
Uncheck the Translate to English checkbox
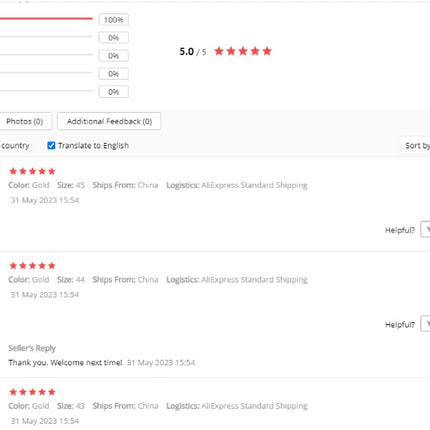pyautogui.click(x=51, y=145)
